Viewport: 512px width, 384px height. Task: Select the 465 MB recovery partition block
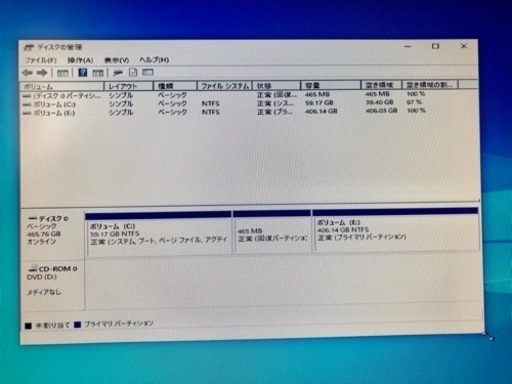(x=272, y=232)
